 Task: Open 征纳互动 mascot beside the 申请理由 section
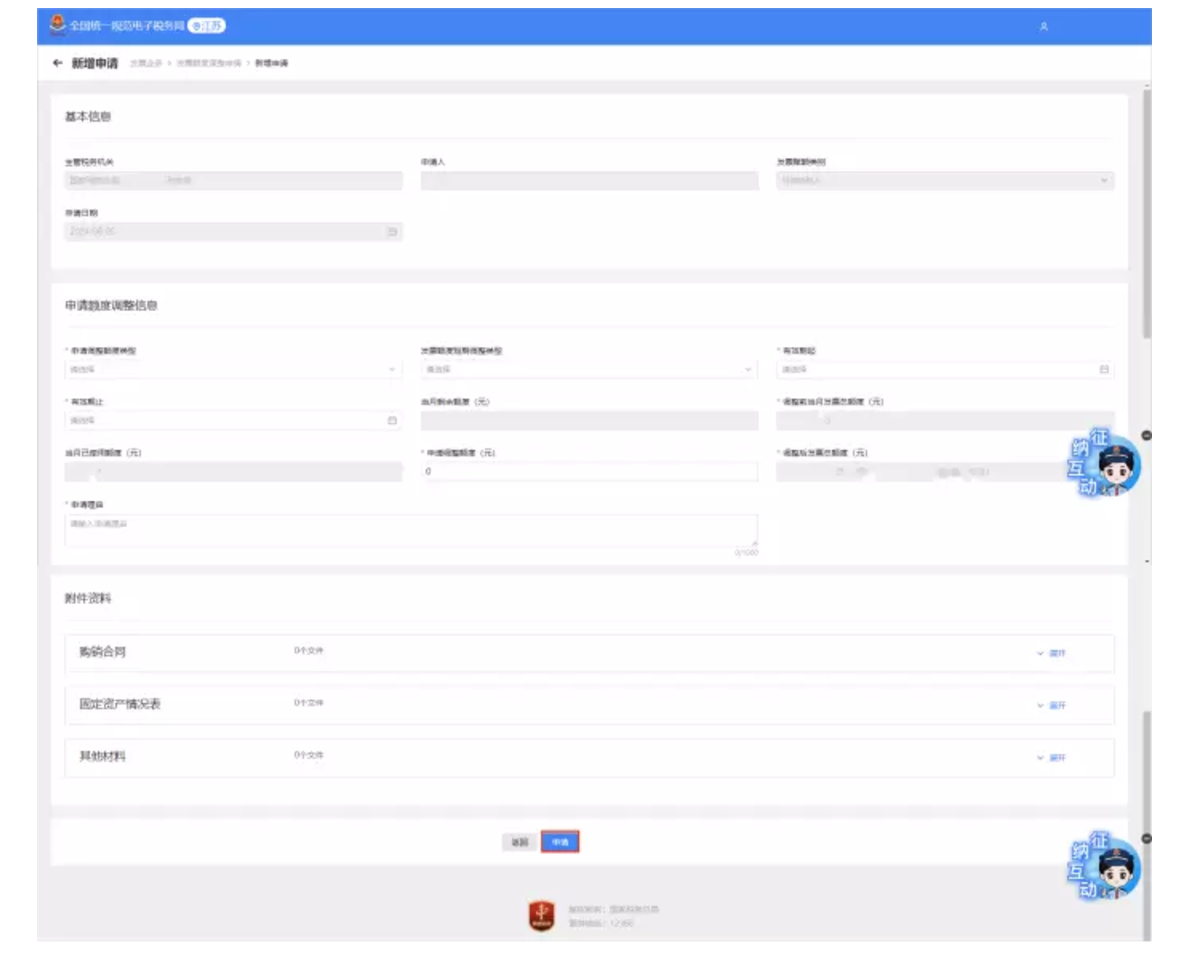coord(1108,467)
